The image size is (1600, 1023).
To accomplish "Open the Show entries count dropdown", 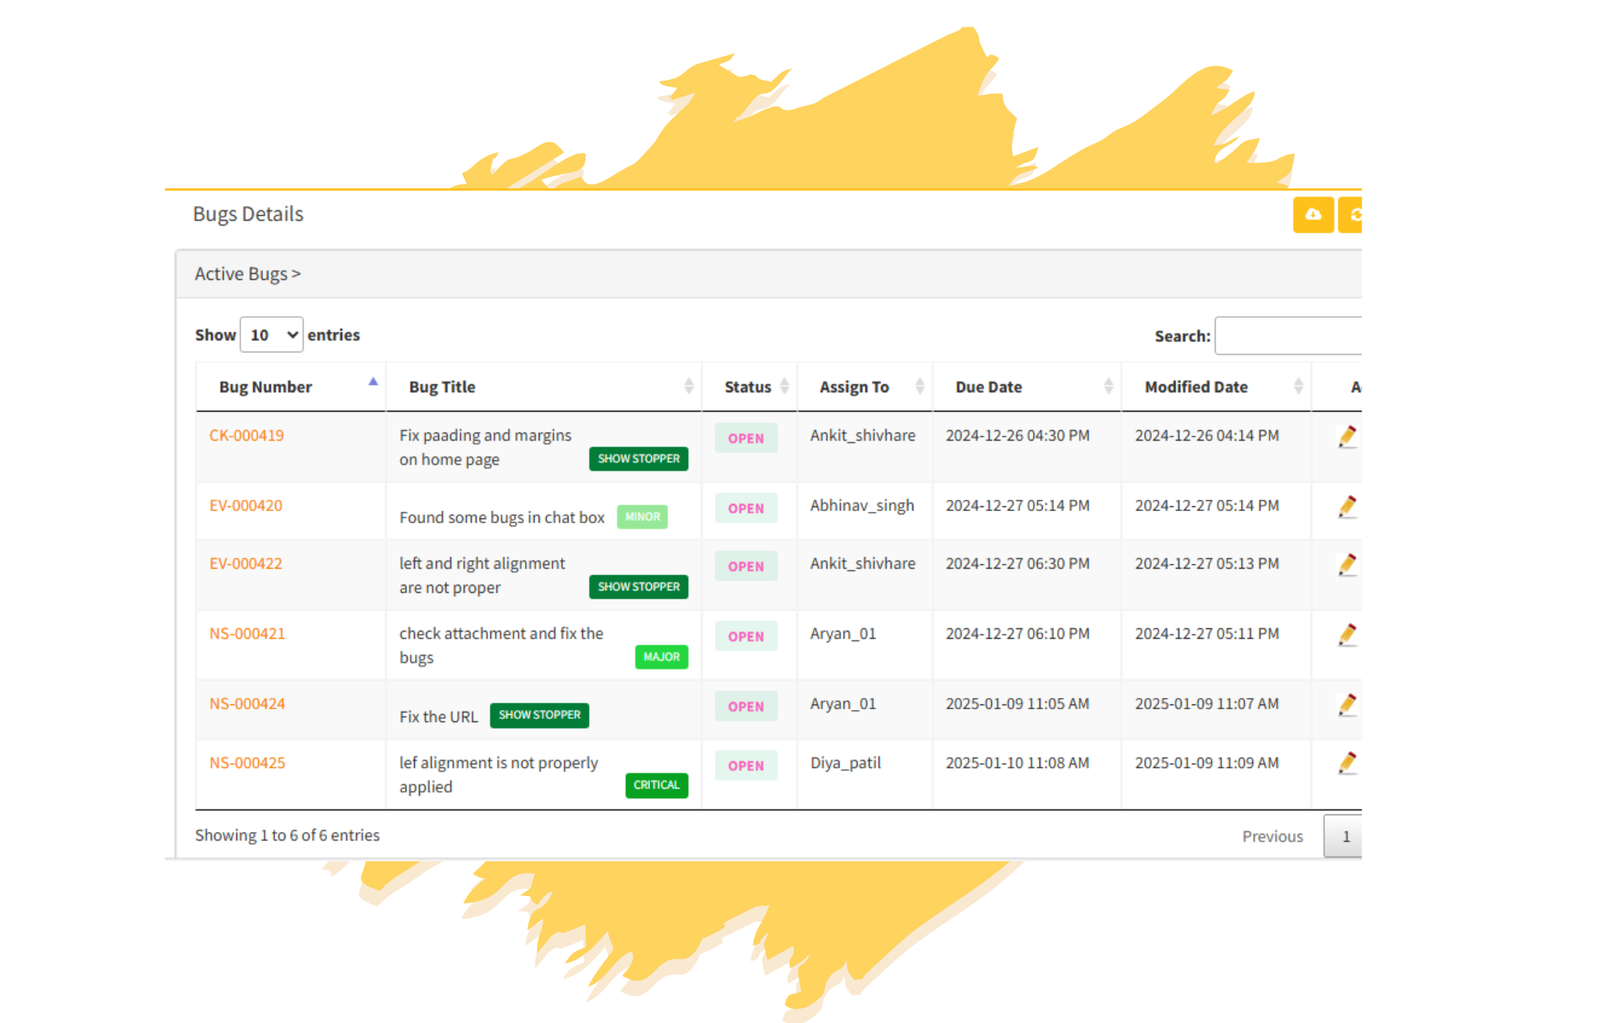I will tap(271, 335).
